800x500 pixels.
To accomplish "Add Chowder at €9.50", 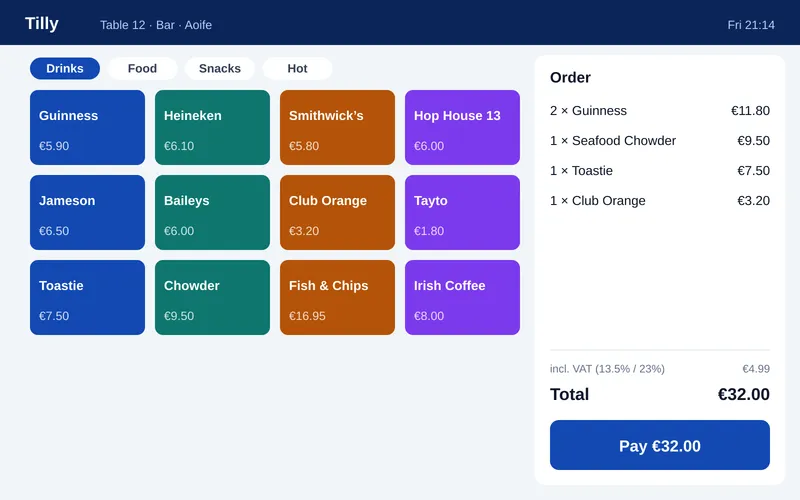I will pos(212,297).
